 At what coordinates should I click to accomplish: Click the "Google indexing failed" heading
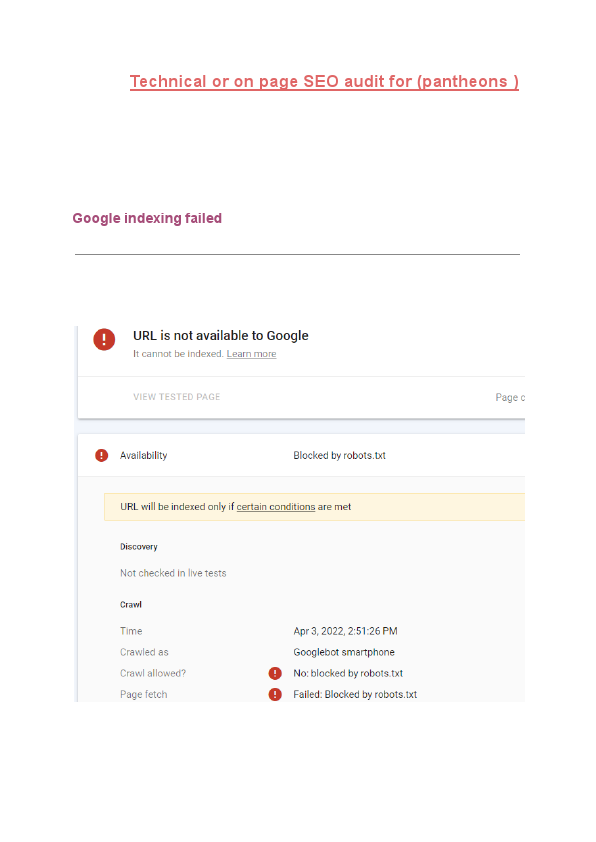coord(147,218)
